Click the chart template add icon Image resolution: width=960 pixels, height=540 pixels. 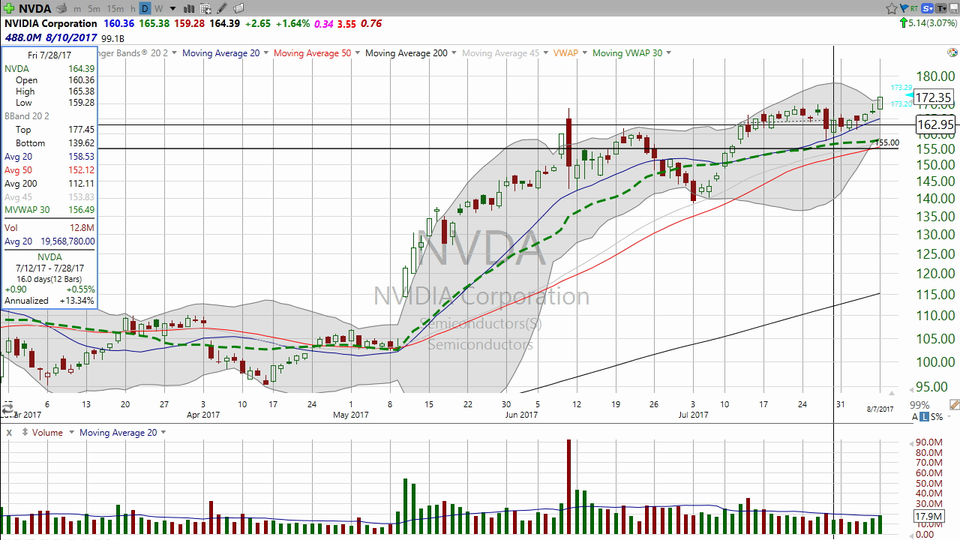tap(206, 9)
